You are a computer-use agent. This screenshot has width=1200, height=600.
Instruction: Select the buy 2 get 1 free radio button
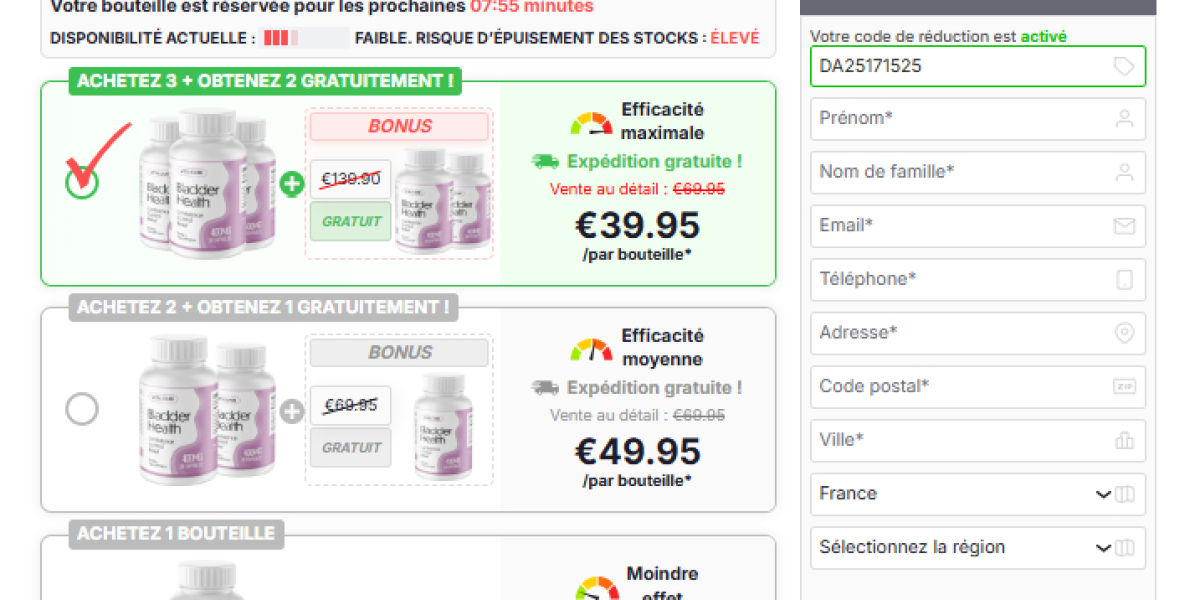pyautogui.click(x=82, y=408)
